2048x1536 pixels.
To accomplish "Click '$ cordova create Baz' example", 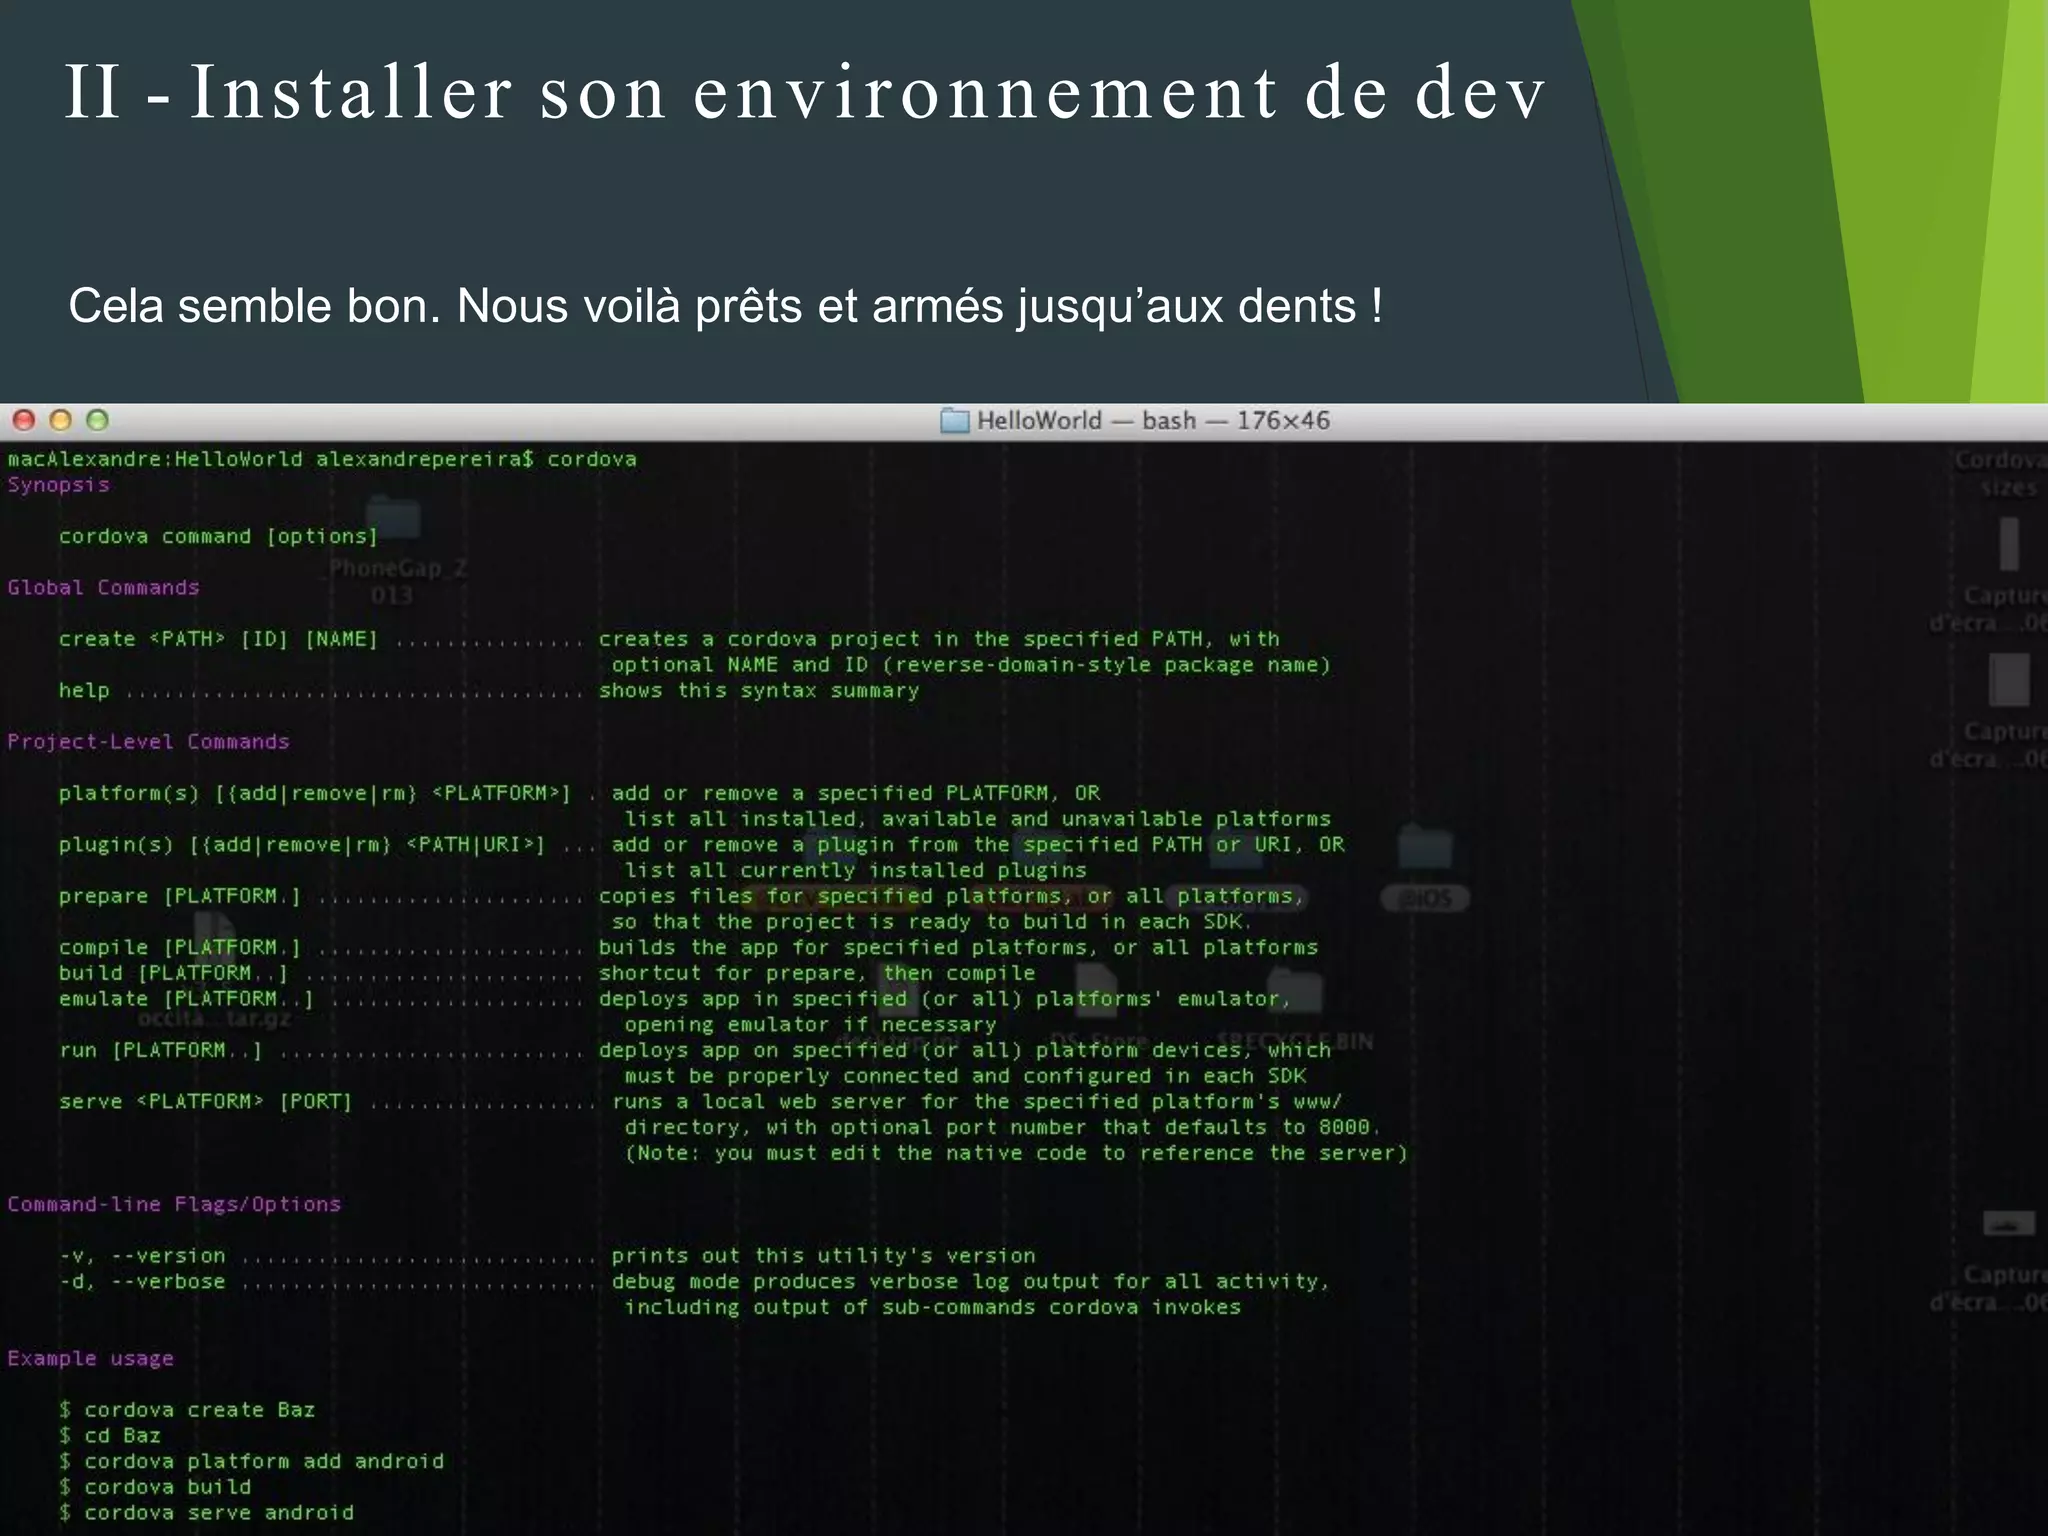I will [186, 1410].
